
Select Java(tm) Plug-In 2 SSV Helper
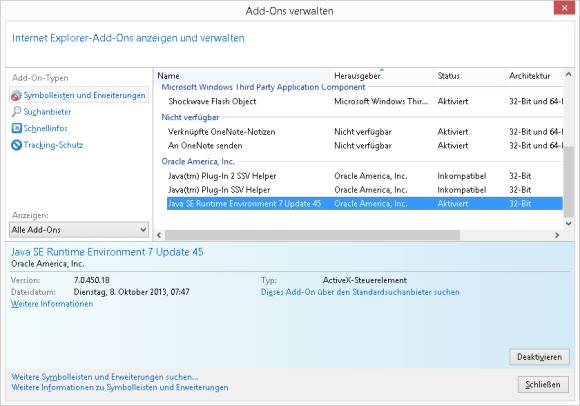click(364, 176)
